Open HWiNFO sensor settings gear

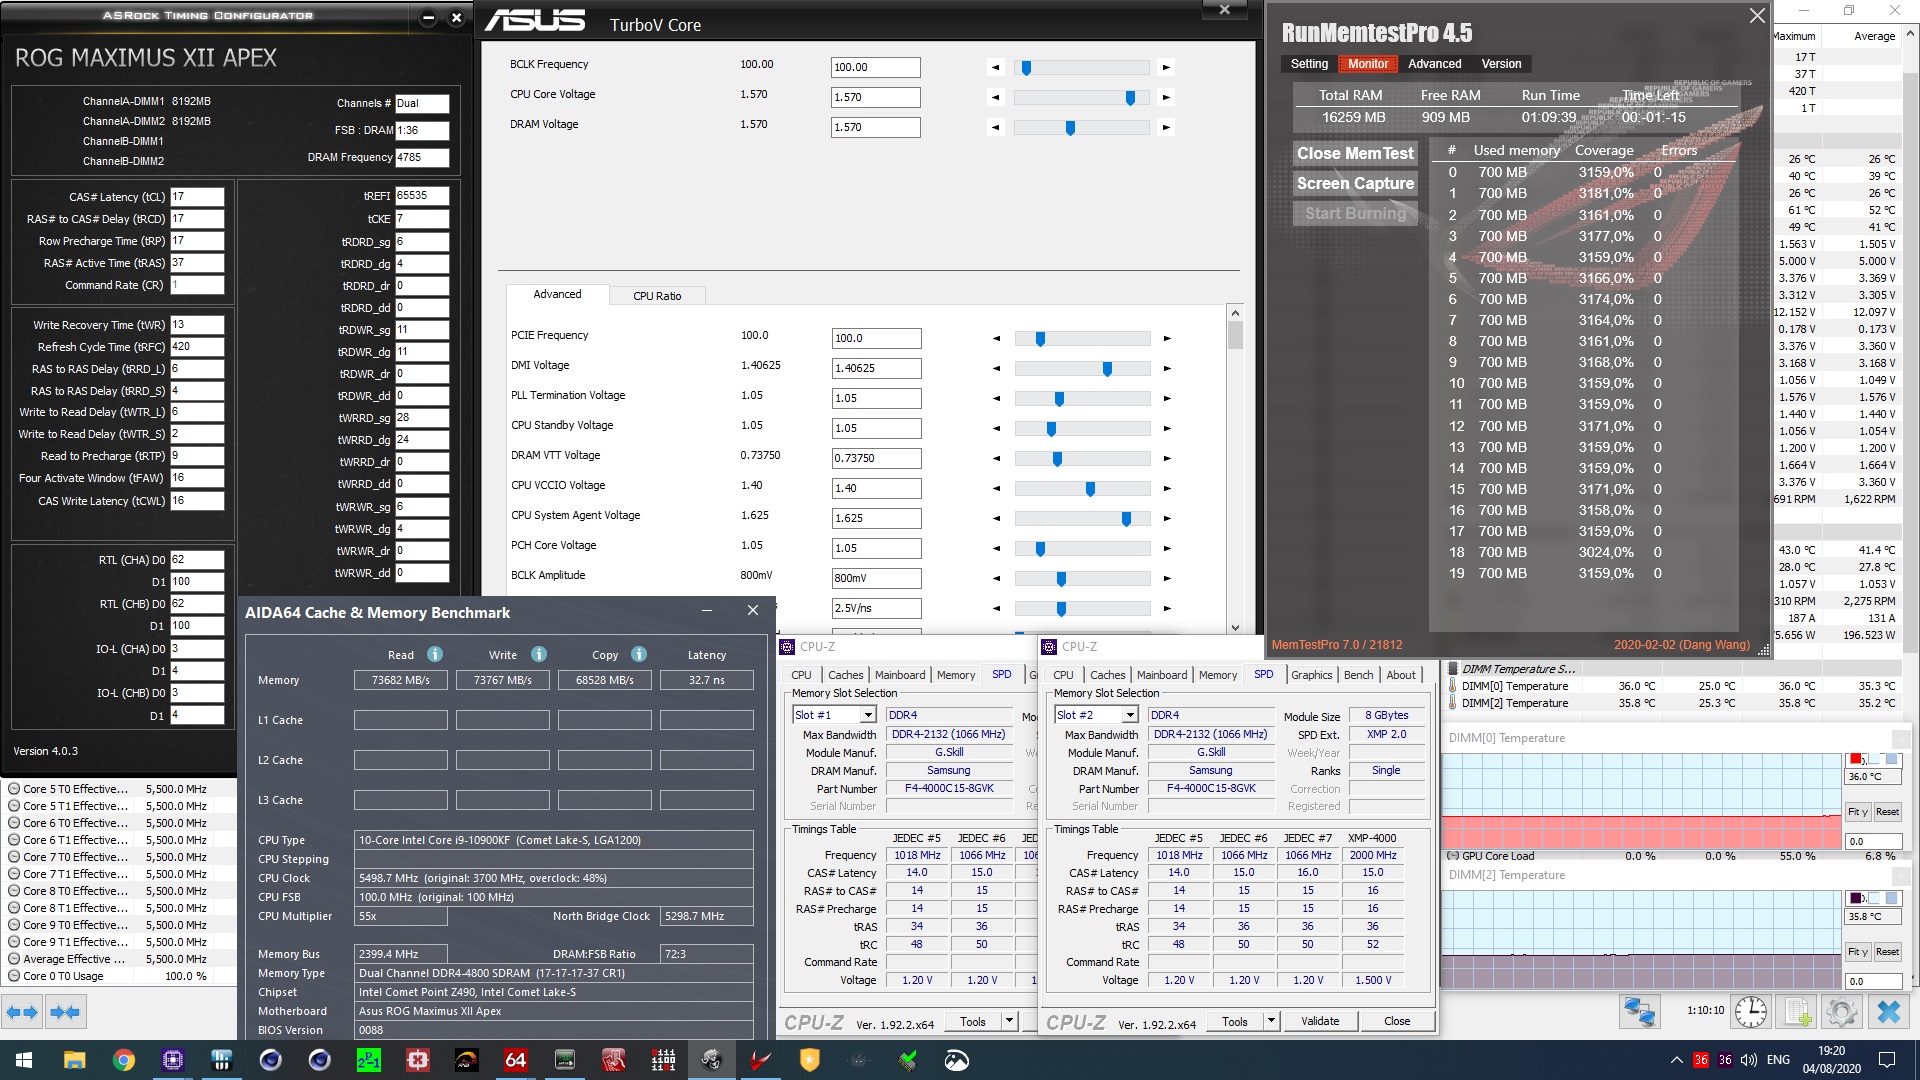[x=1841, y=1012]
